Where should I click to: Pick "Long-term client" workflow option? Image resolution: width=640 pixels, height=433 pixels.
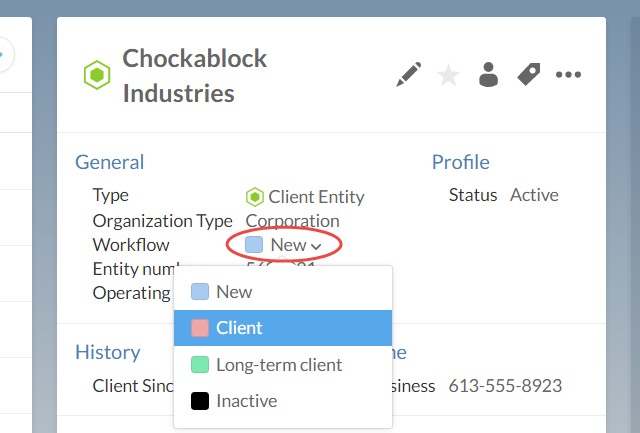coord(278,365)
